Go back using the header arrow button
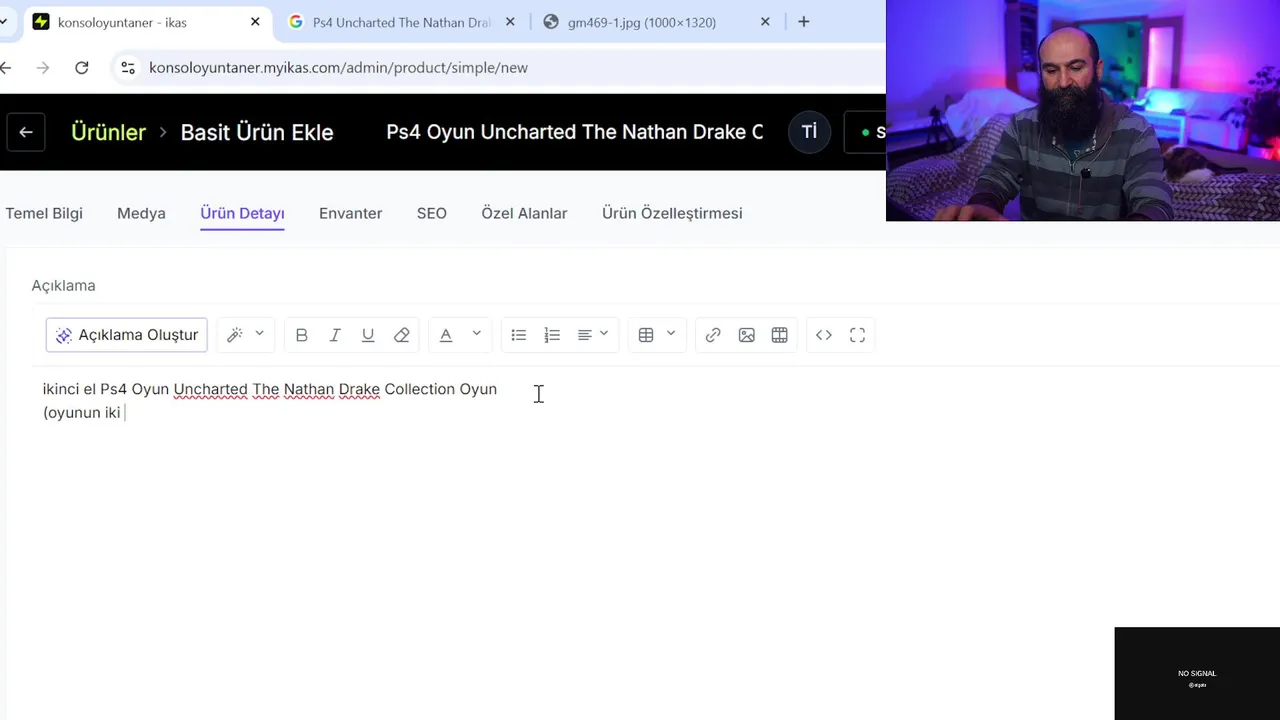Viewport: 1280px width, 720px height. [26, 132]
